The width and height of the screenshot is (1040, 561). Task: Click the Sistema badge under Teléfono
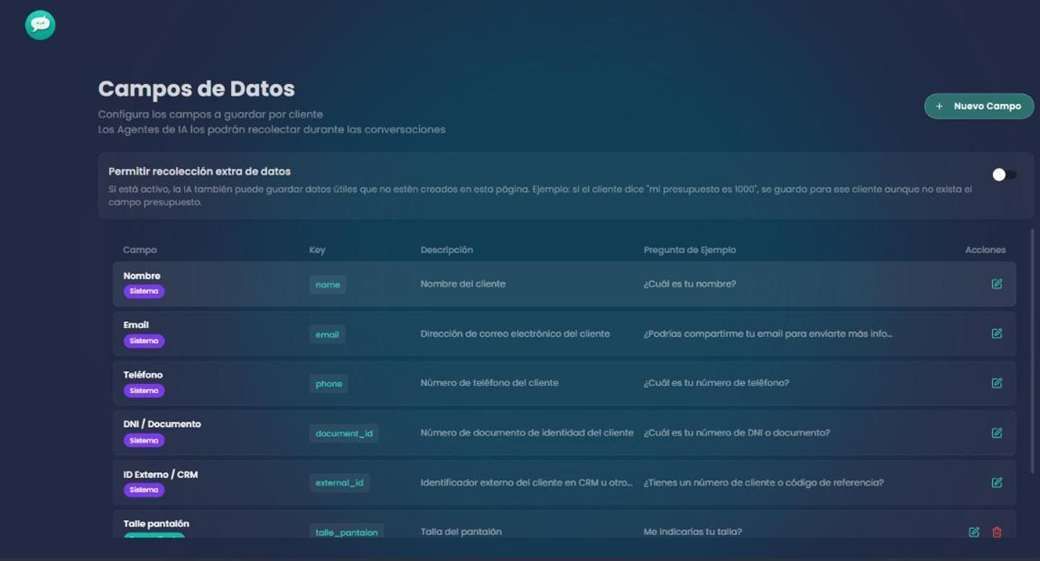coord(144,391)
